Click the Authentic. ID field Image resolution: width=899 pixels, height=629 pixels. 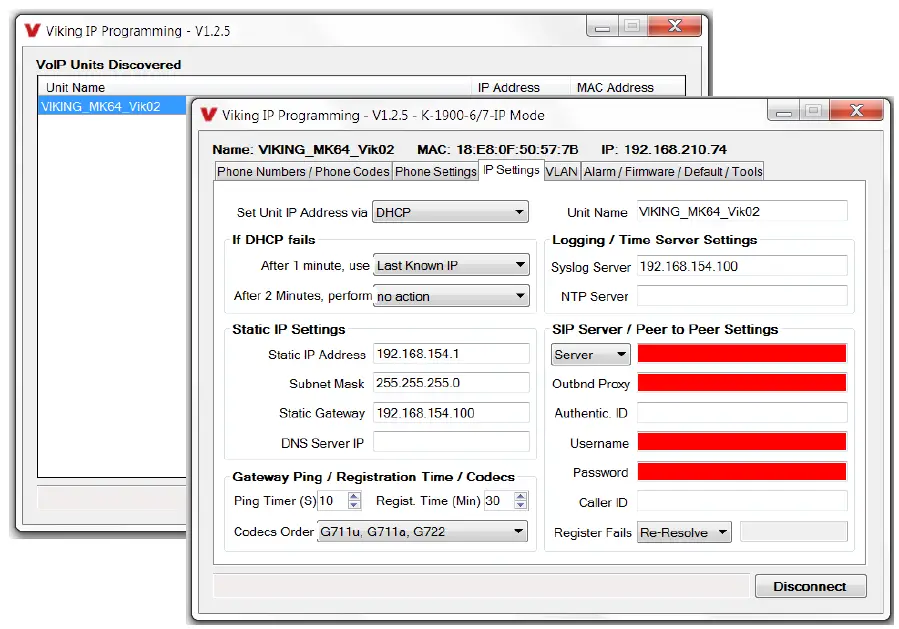coord(742,413)
